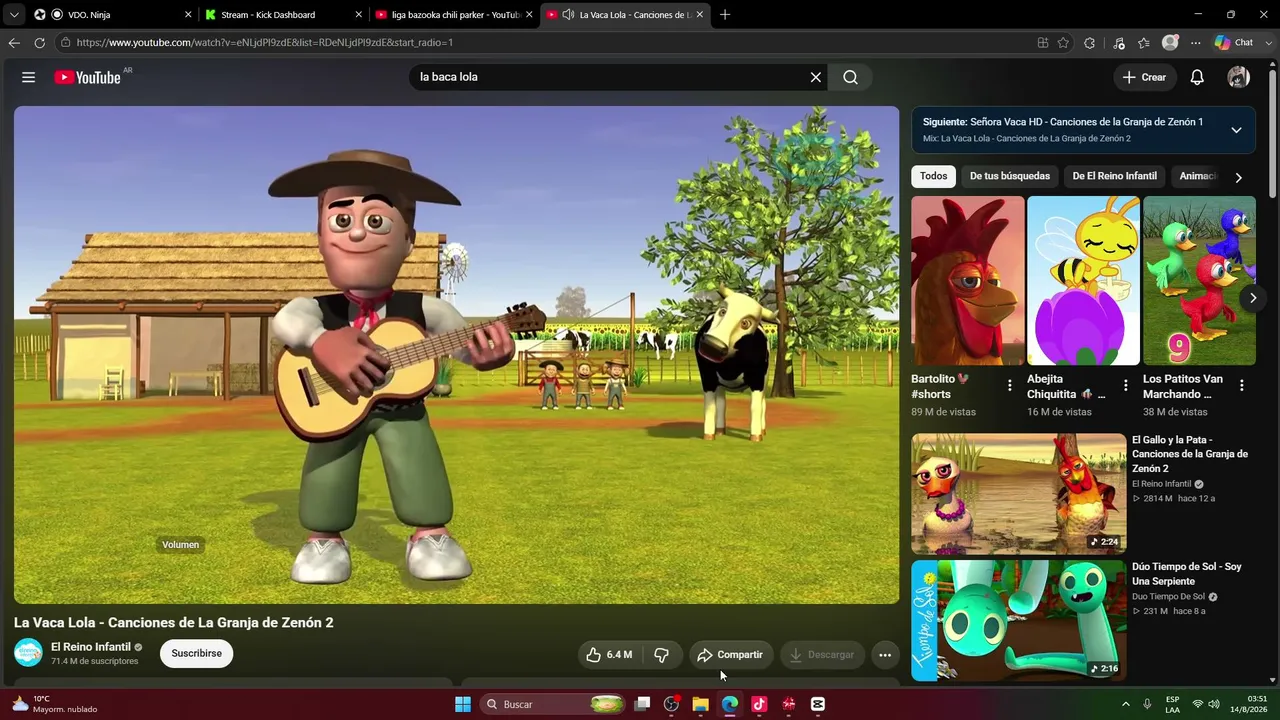
Task: Open volume control in system tray
Action: pyautogui.click(x=1214, y=704)
